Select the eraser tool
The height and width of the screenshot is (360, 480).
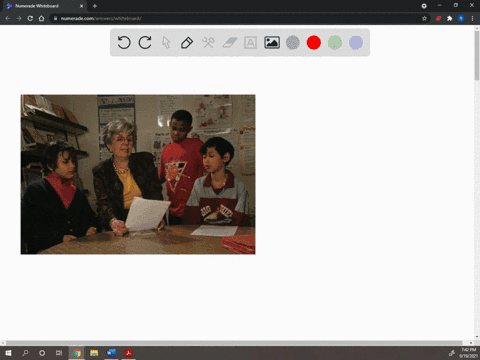point(229,43)
